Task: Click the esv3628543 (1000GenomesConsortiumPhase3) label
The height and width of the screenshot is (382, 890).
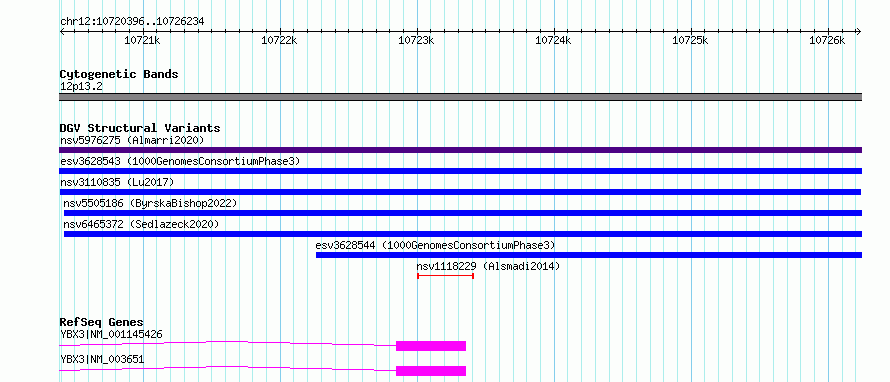Action: pyautogui.click(x=180, y=161)
